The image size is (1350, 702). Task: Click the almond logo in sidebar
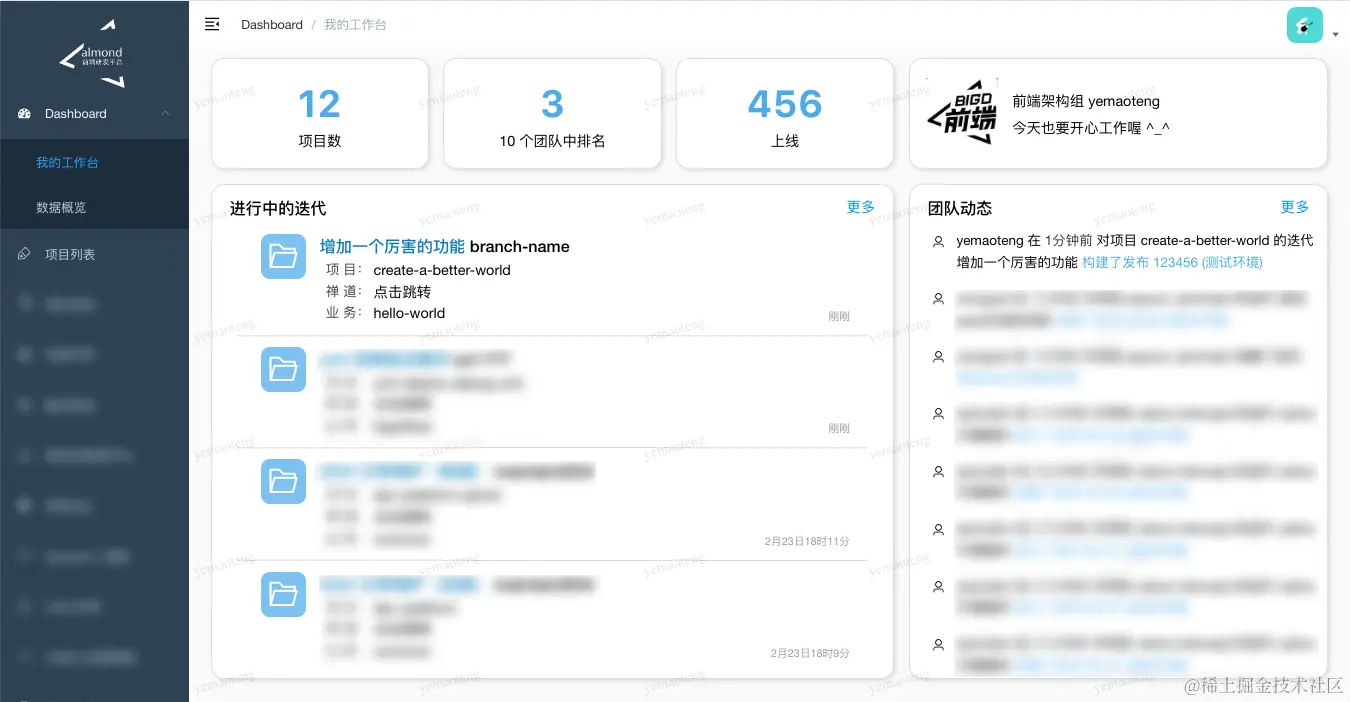[x=93, y=54]
